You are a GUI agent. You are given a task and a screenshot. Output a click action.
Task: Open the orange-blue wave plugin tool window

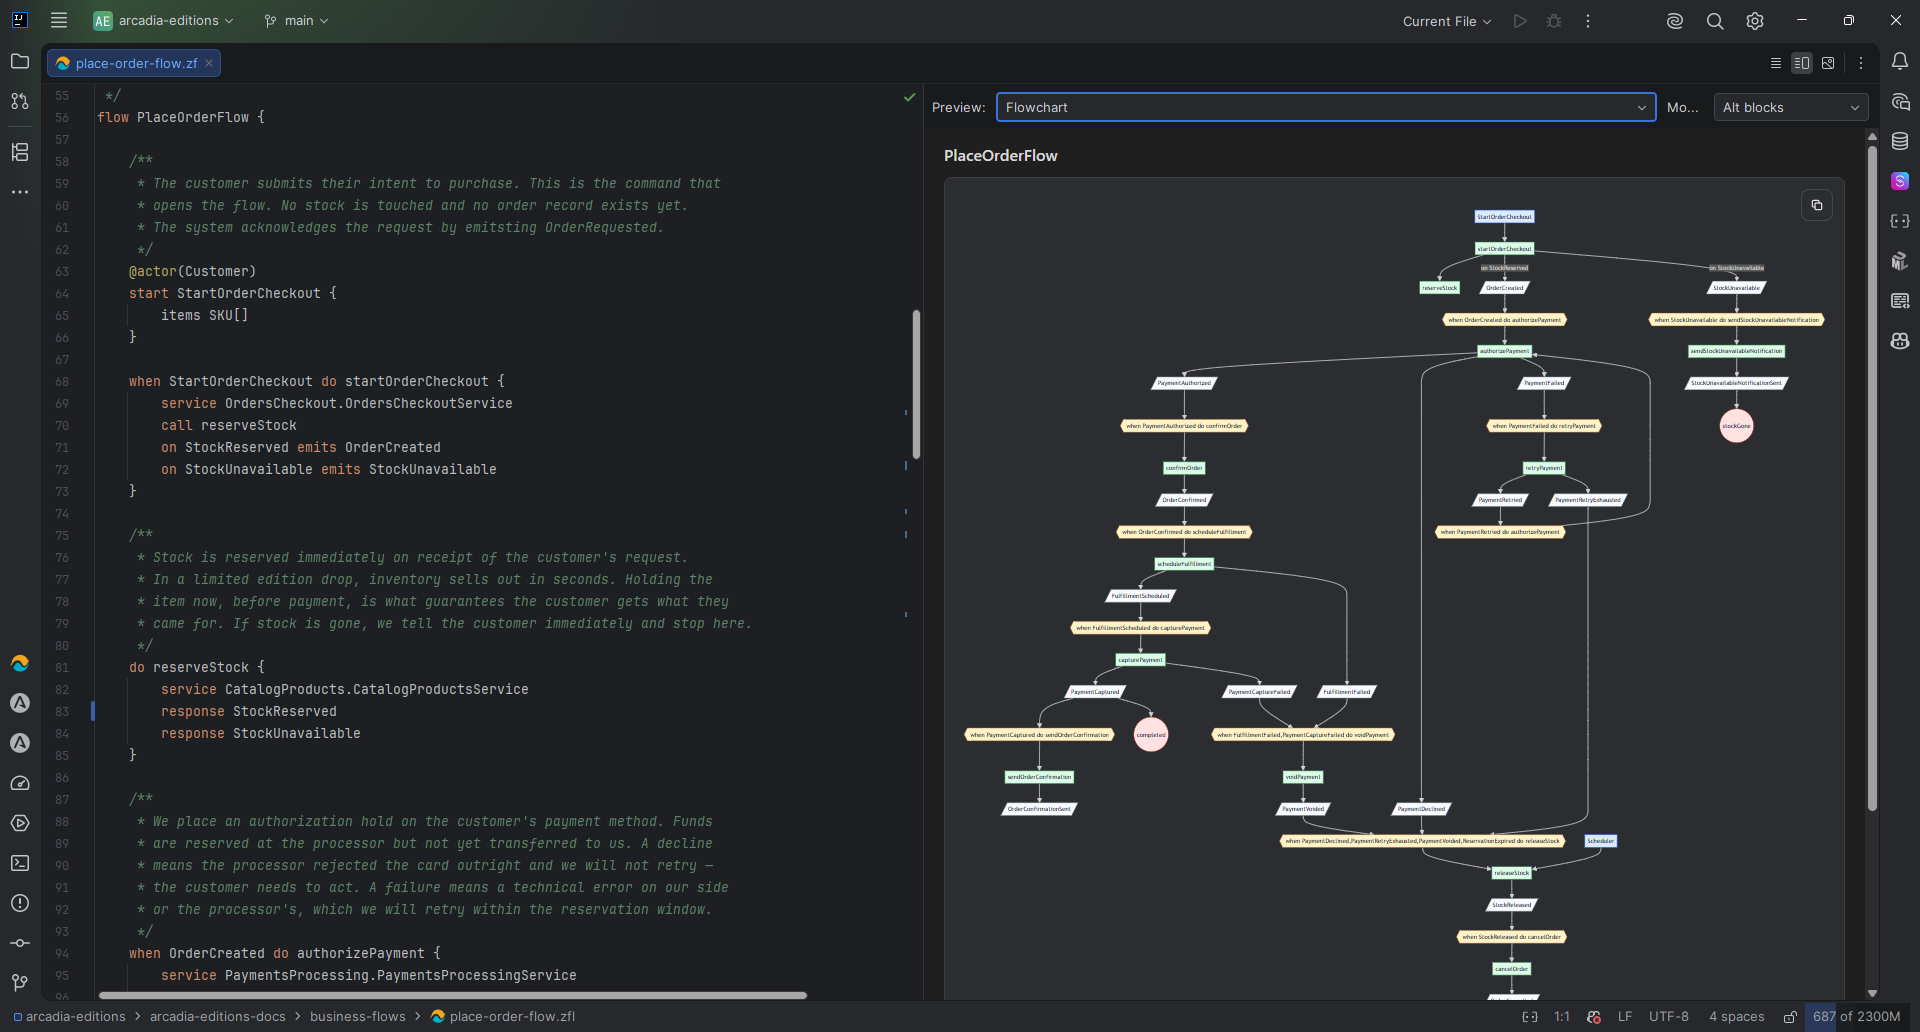pyautogui.click(x=20, y=663)
